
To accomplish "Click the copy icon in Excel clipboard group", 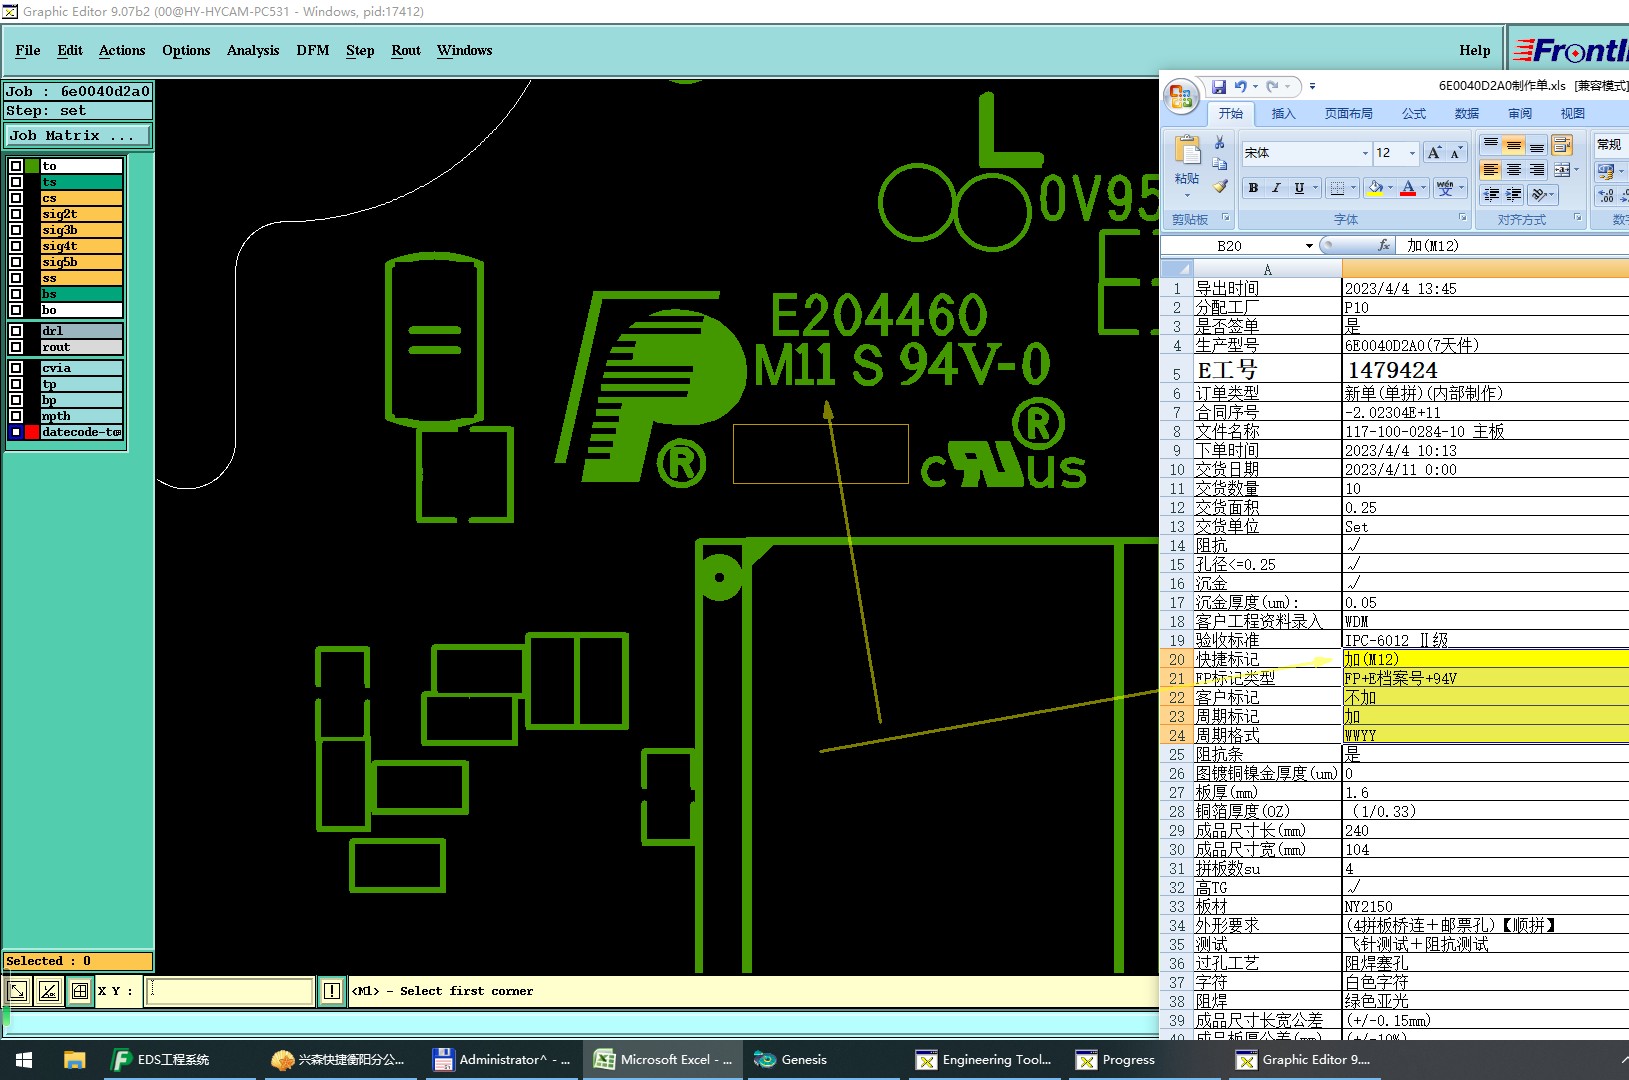I will pyautogui.click(x=1220, y=164).
